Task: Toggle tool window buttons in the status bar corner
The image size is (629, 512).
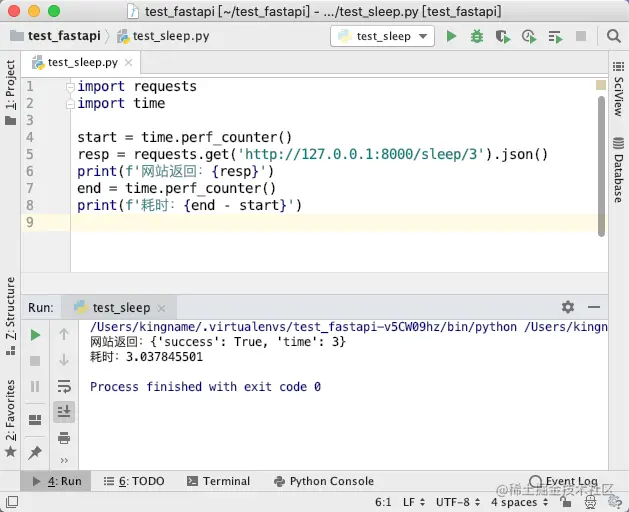Action: [12, 502]
